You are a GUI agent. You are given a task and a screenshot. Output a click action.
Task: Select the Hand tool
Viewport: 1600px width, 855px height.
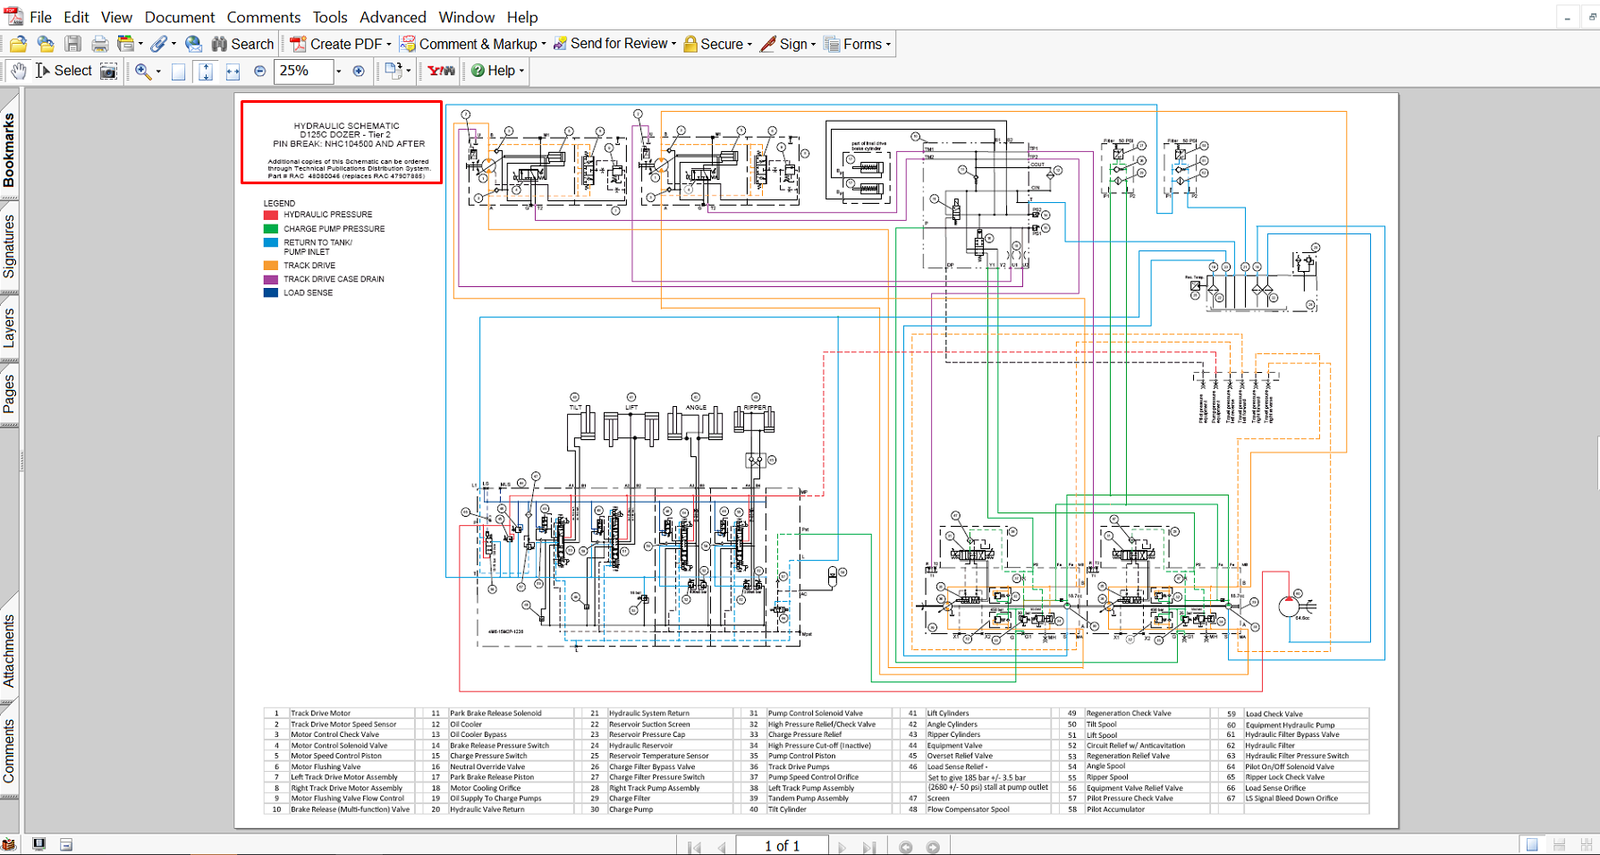click(x=19, y=71)
